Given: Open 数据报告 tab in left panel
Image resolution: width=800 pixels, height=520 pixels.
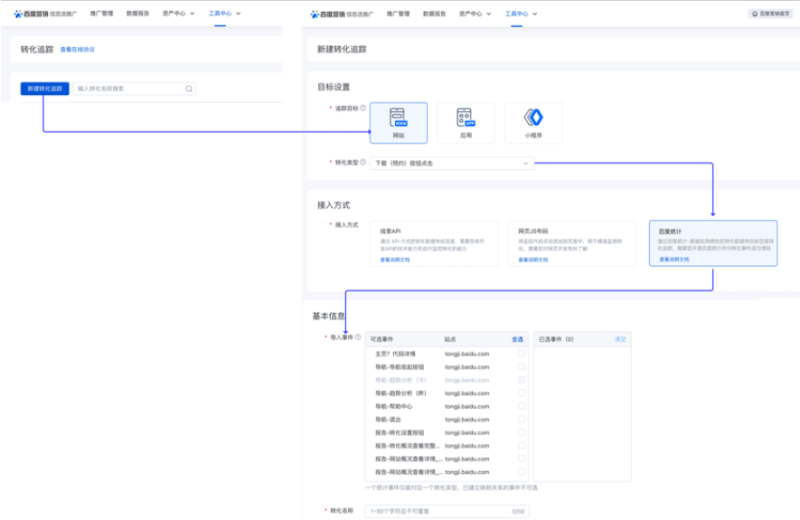Looking at the screenshot, I should (138, 14).
